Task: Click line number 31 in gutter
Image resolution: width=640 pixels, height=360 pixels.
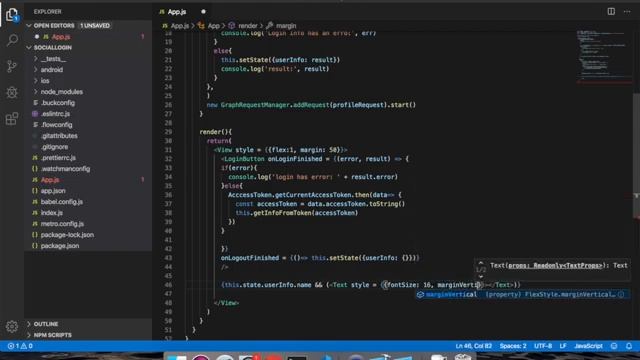Action: pyautogui.click(x=168, y=150)
